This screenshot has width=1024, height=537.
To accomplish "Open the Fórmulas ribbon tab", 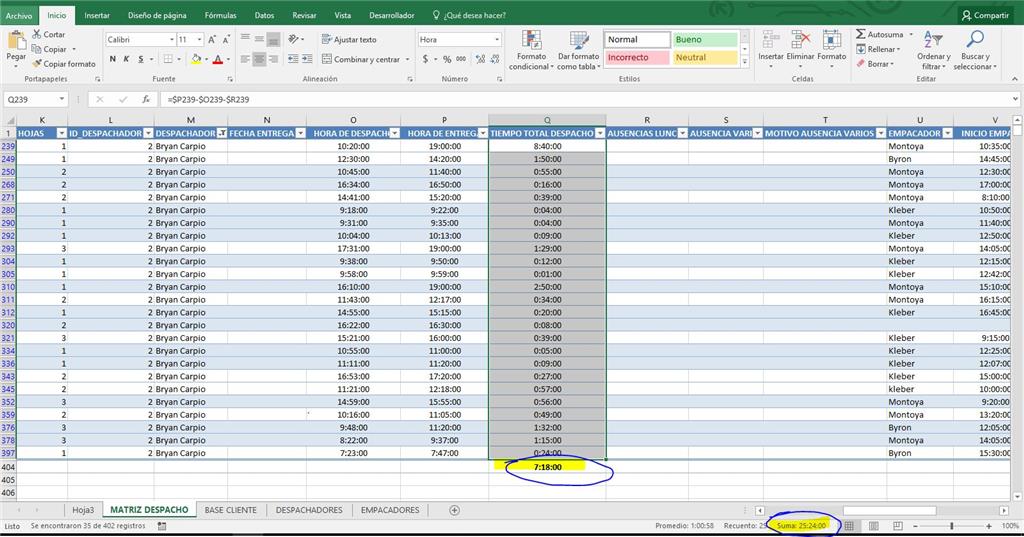I will click(x=220, y=15).
